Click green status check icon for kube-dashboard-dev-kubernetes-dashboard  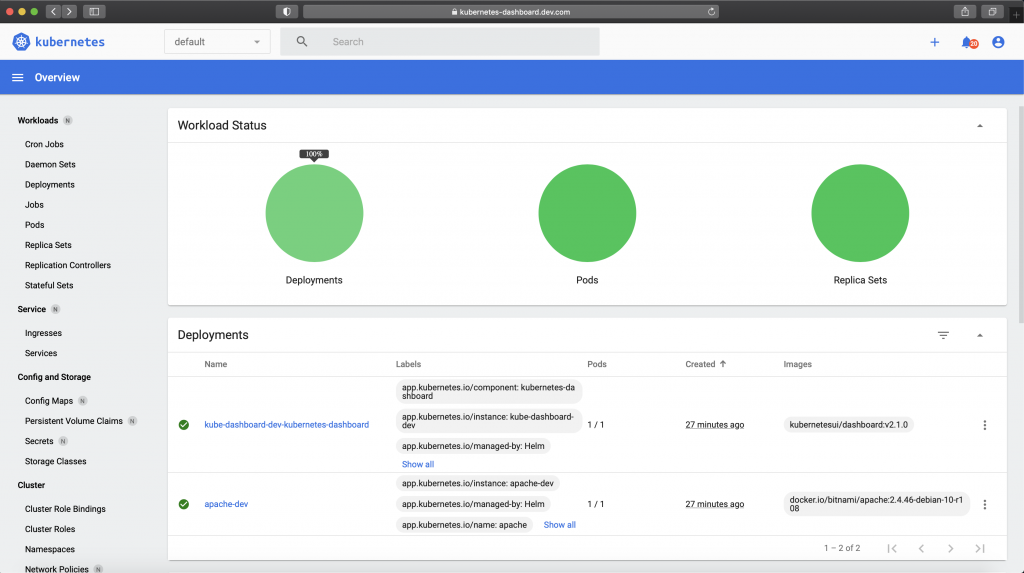point(184,425)
